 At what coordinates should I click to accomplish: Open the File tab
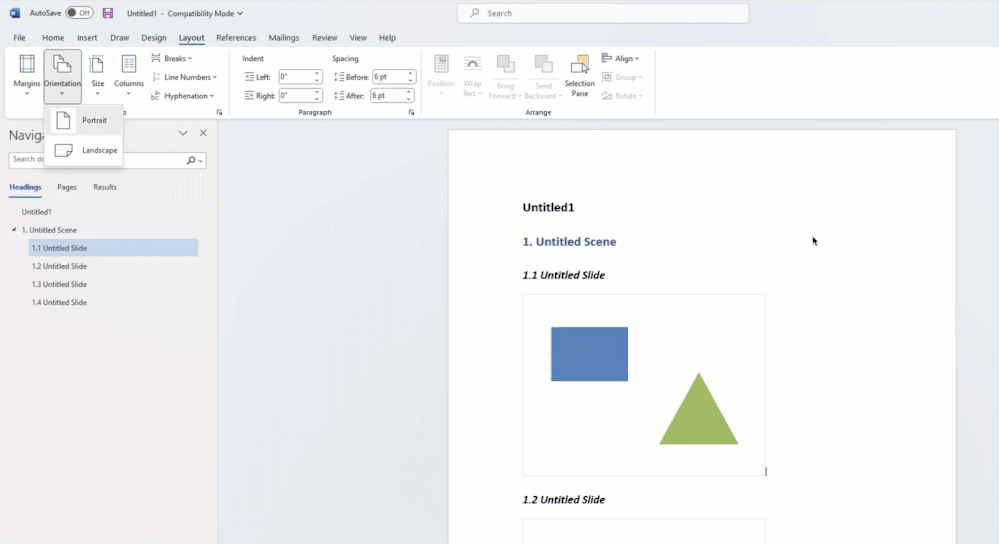click(x=20, y=38)
